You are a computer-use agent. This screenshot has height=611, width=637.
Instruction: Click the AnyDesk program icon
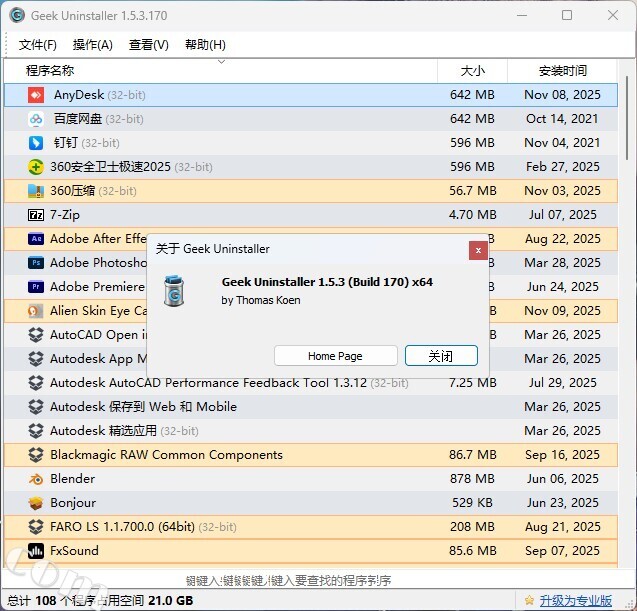36,95
